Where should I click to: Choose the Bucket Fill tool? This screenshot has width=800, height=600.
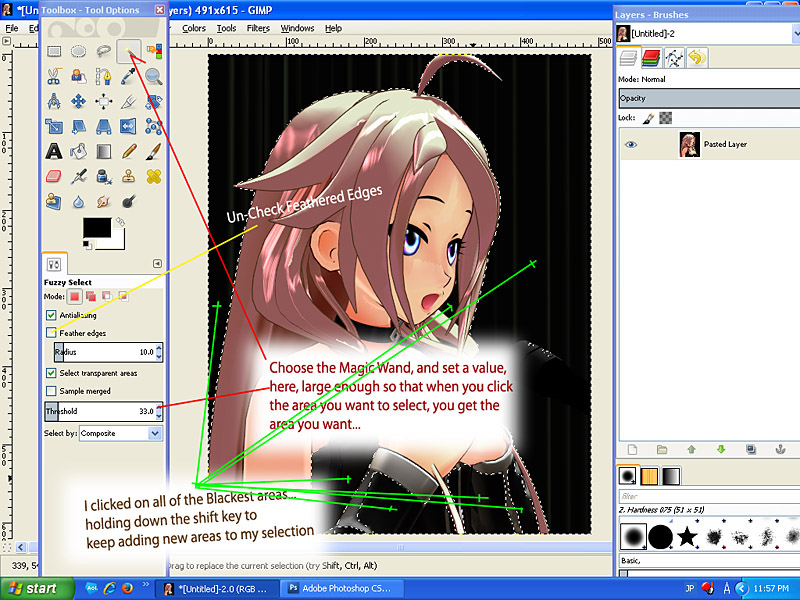(x=78, y=152)
